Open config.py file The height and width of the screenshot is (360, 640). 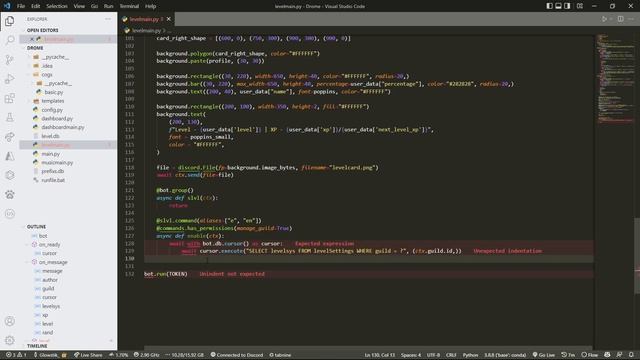(52, 110)
